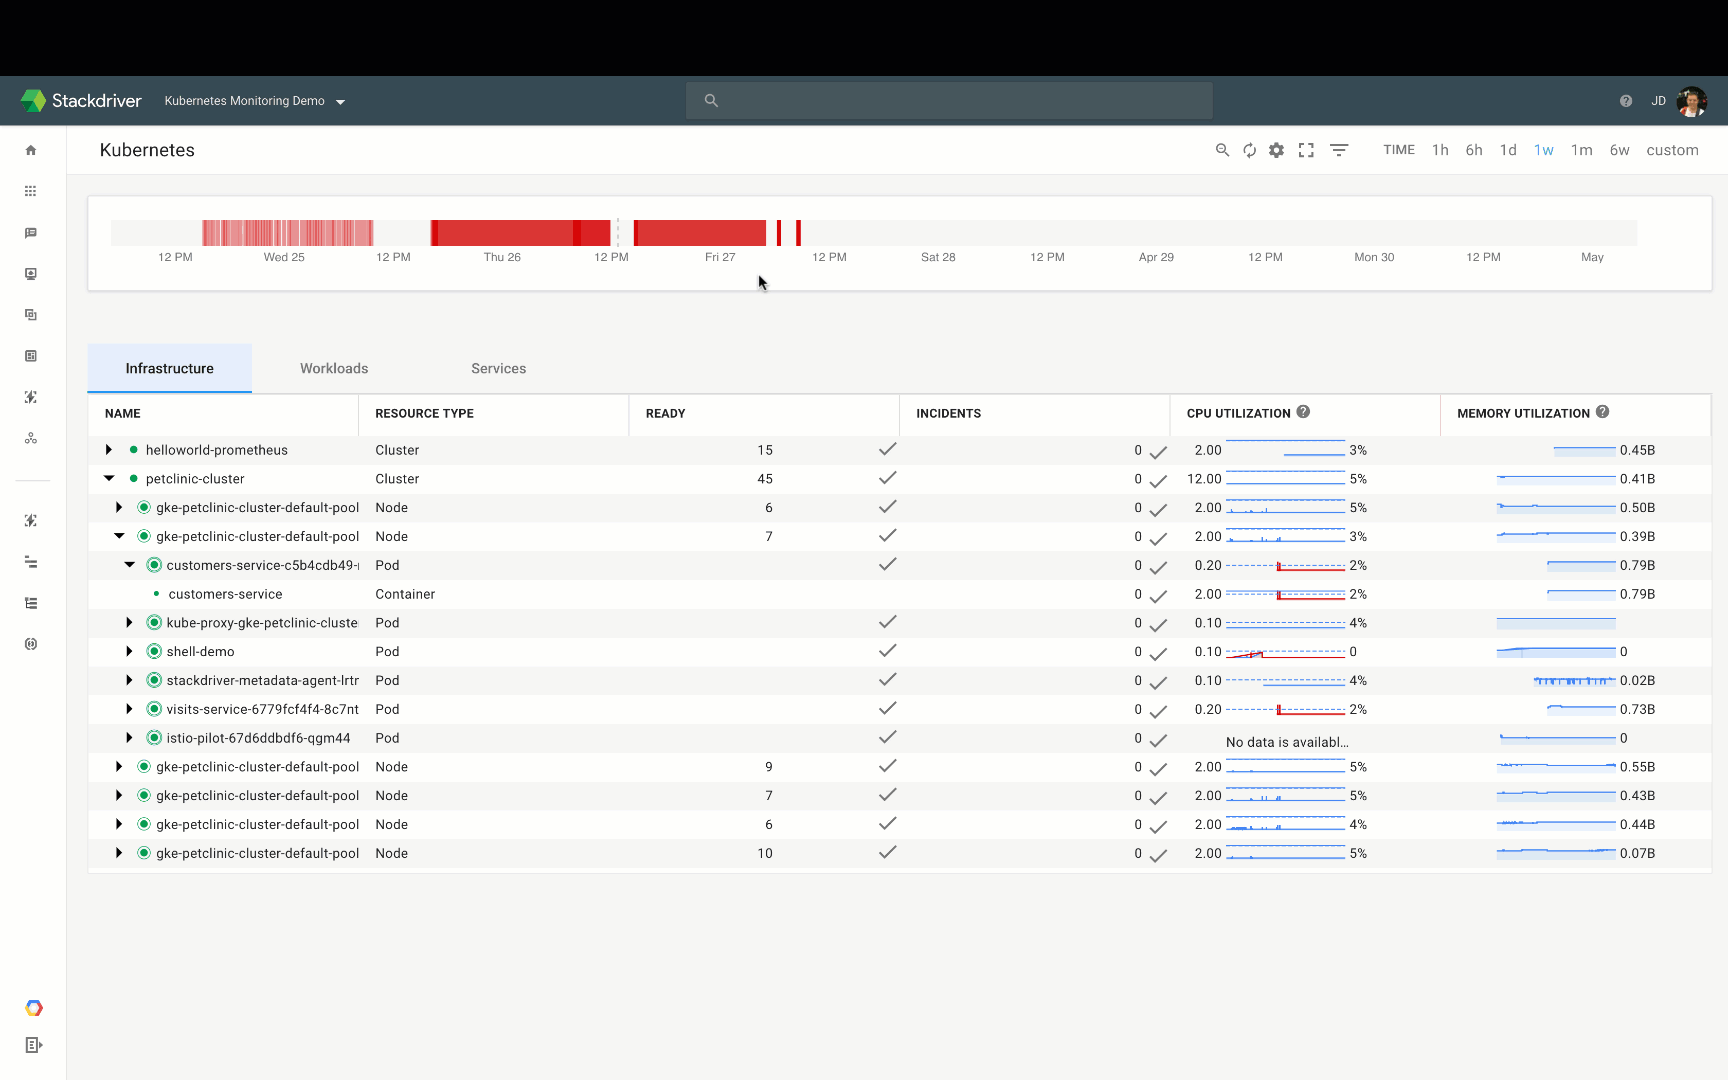Choose the custom time range option
Viewport: 1728px width, 1080px height.
[x=1672, y=150]
